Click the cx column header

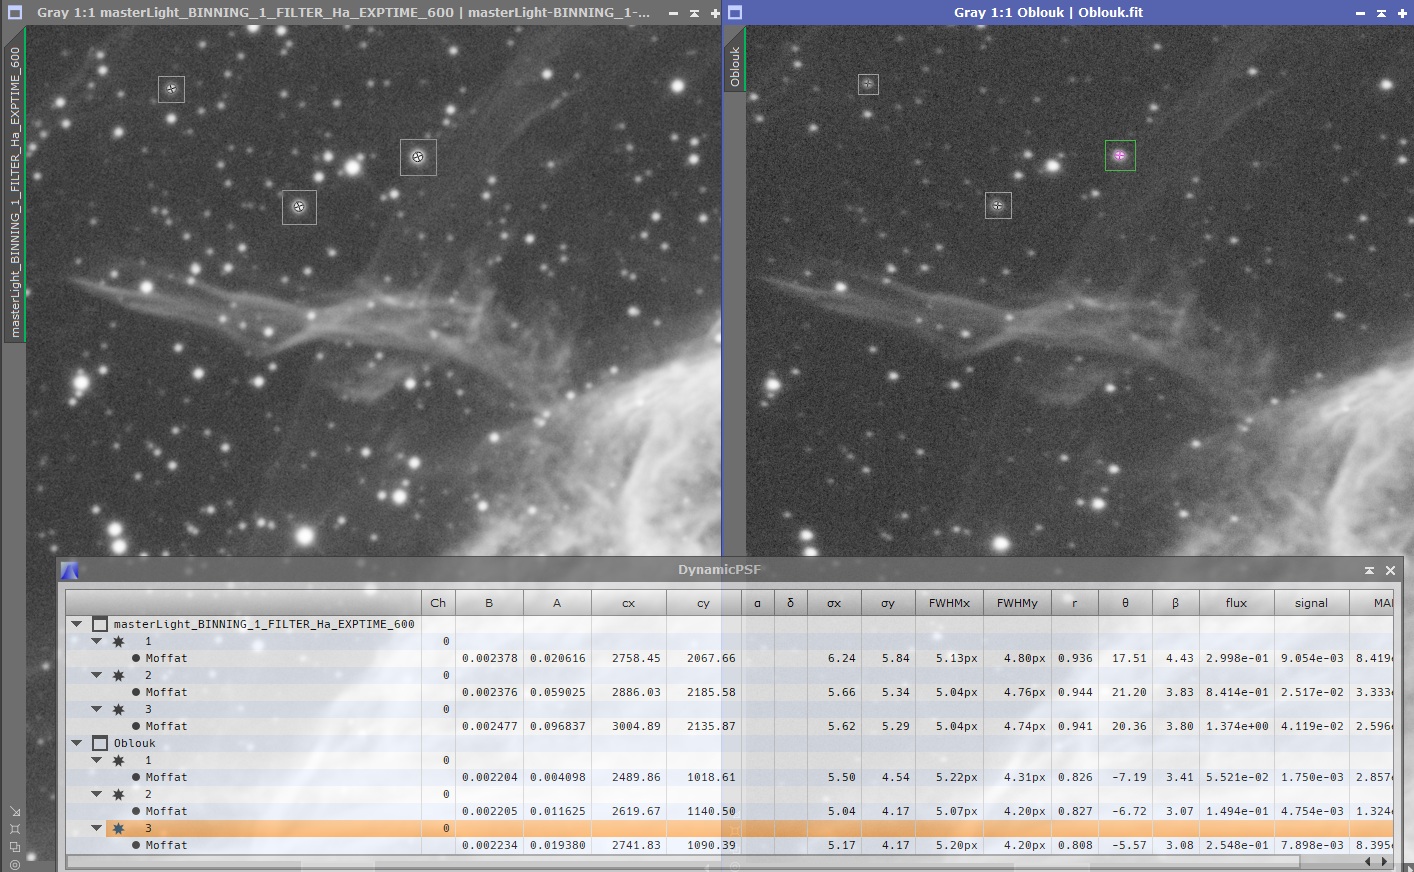(629, 603)
